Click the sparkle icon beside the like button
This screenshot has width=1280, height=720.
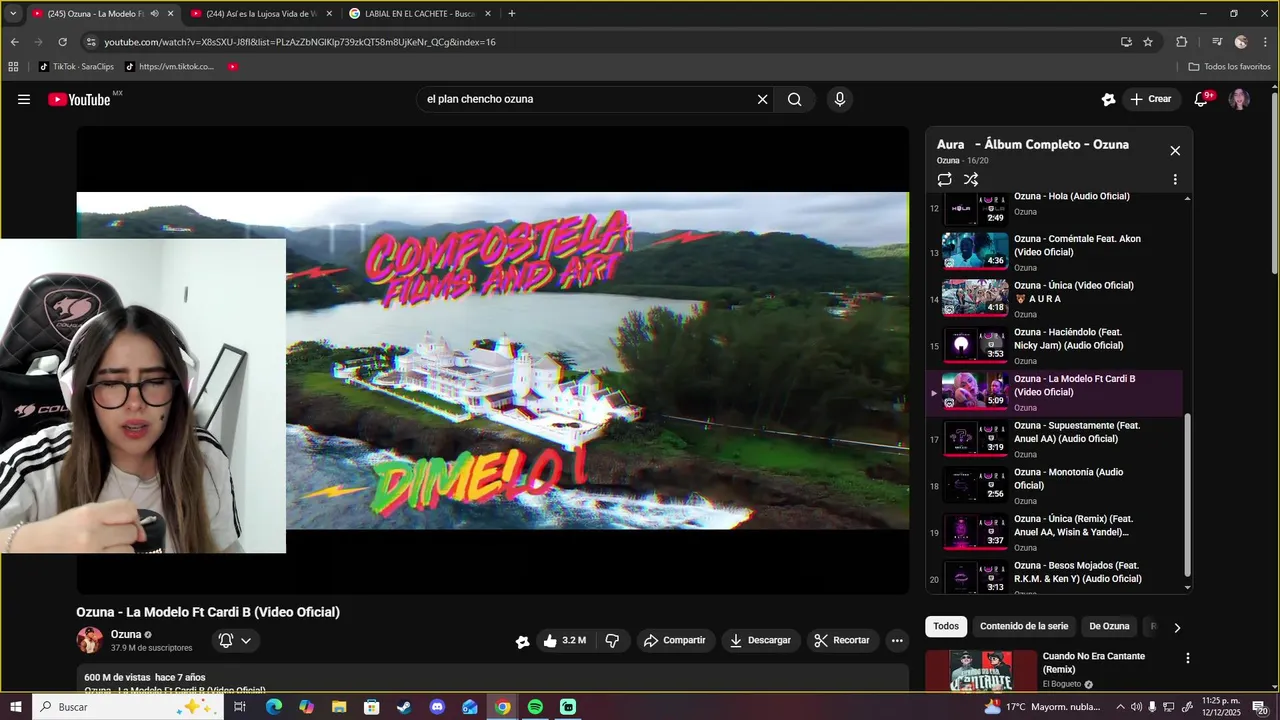[522, 641]
